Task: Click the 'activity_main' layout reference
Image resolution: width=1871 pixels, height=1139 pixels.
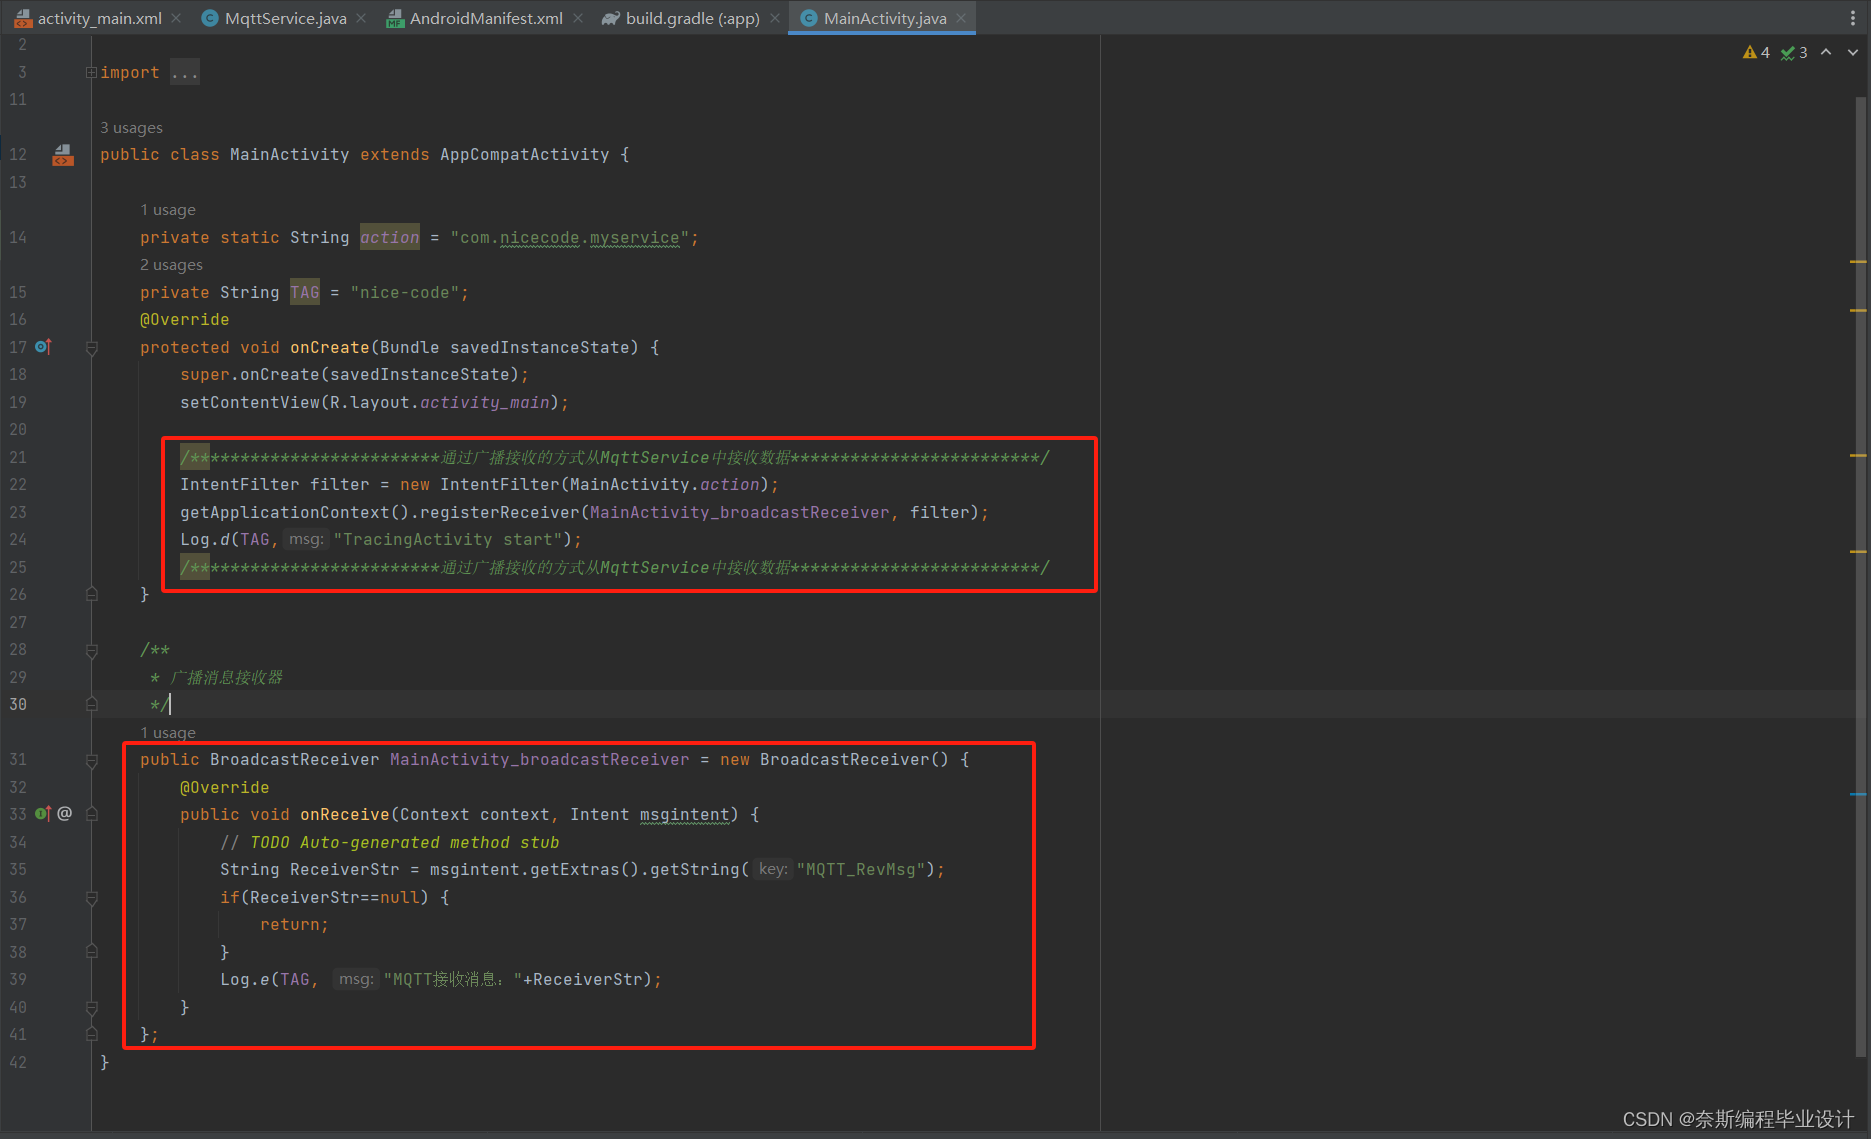Action: [x=485, y=402]
